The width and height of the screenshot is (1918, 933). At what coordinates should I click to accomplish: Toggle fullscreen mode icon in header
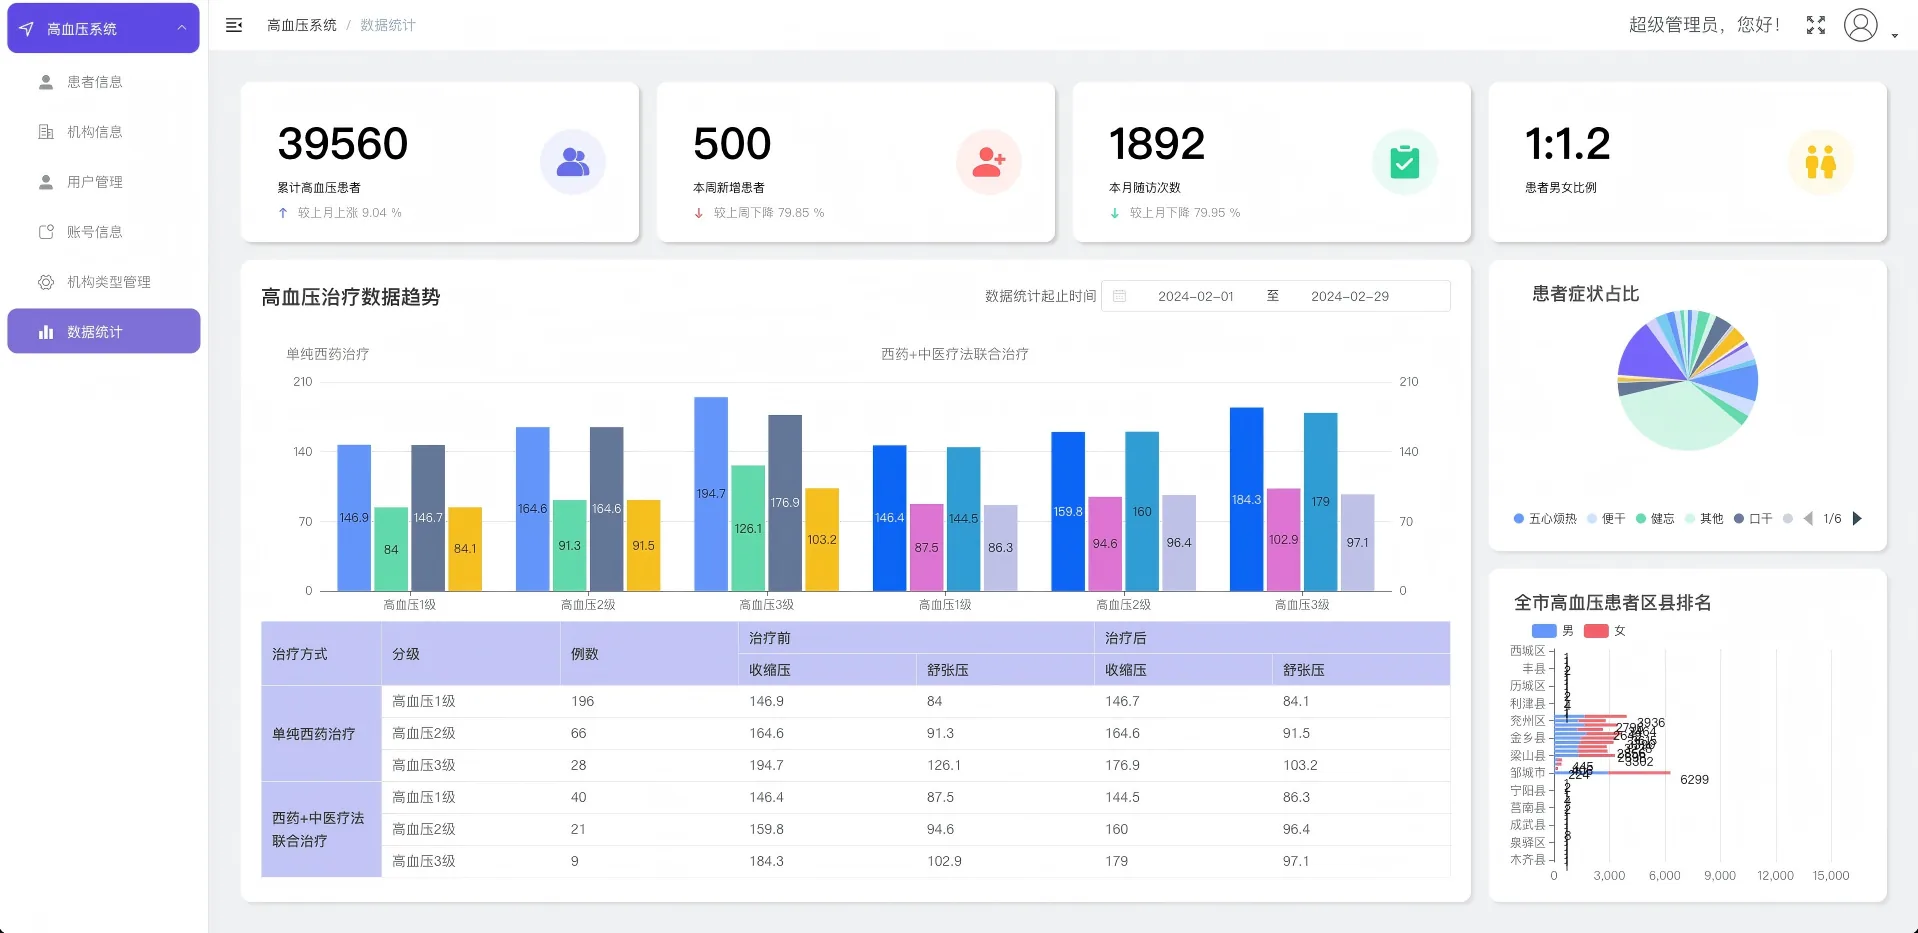(1816, 25)
